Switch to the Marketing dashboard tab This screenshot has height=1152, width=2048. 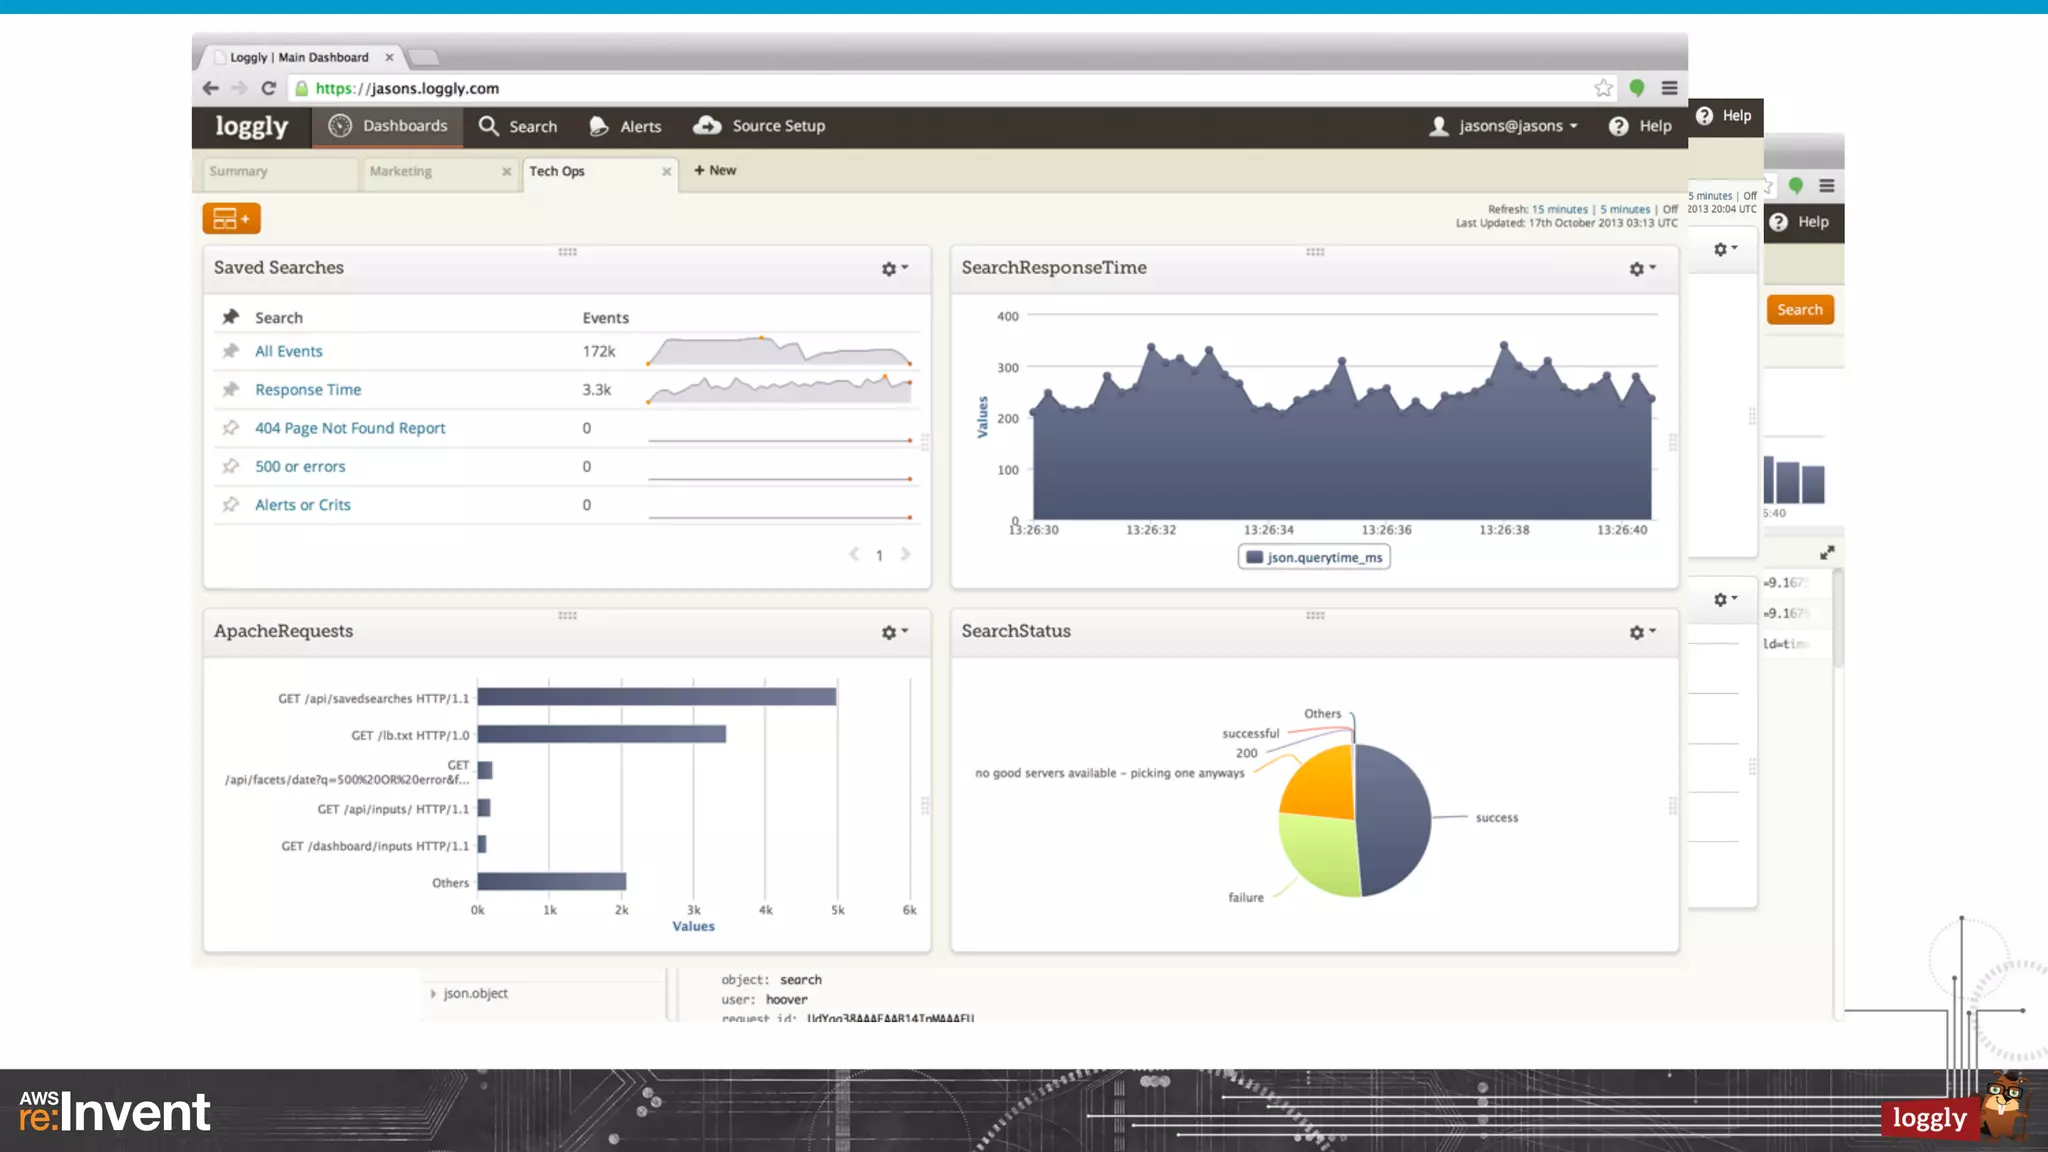[401, 171]
